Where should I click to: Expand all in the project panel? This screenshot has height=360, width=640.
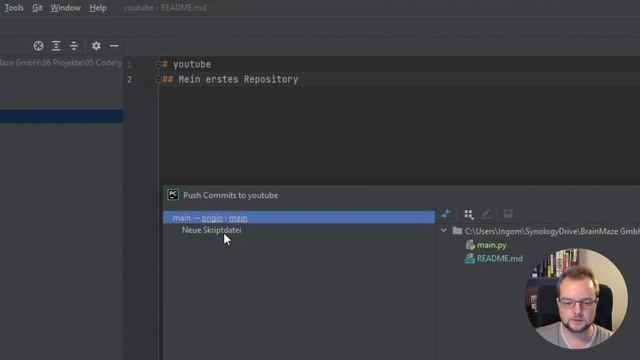[x=56, y=46]
